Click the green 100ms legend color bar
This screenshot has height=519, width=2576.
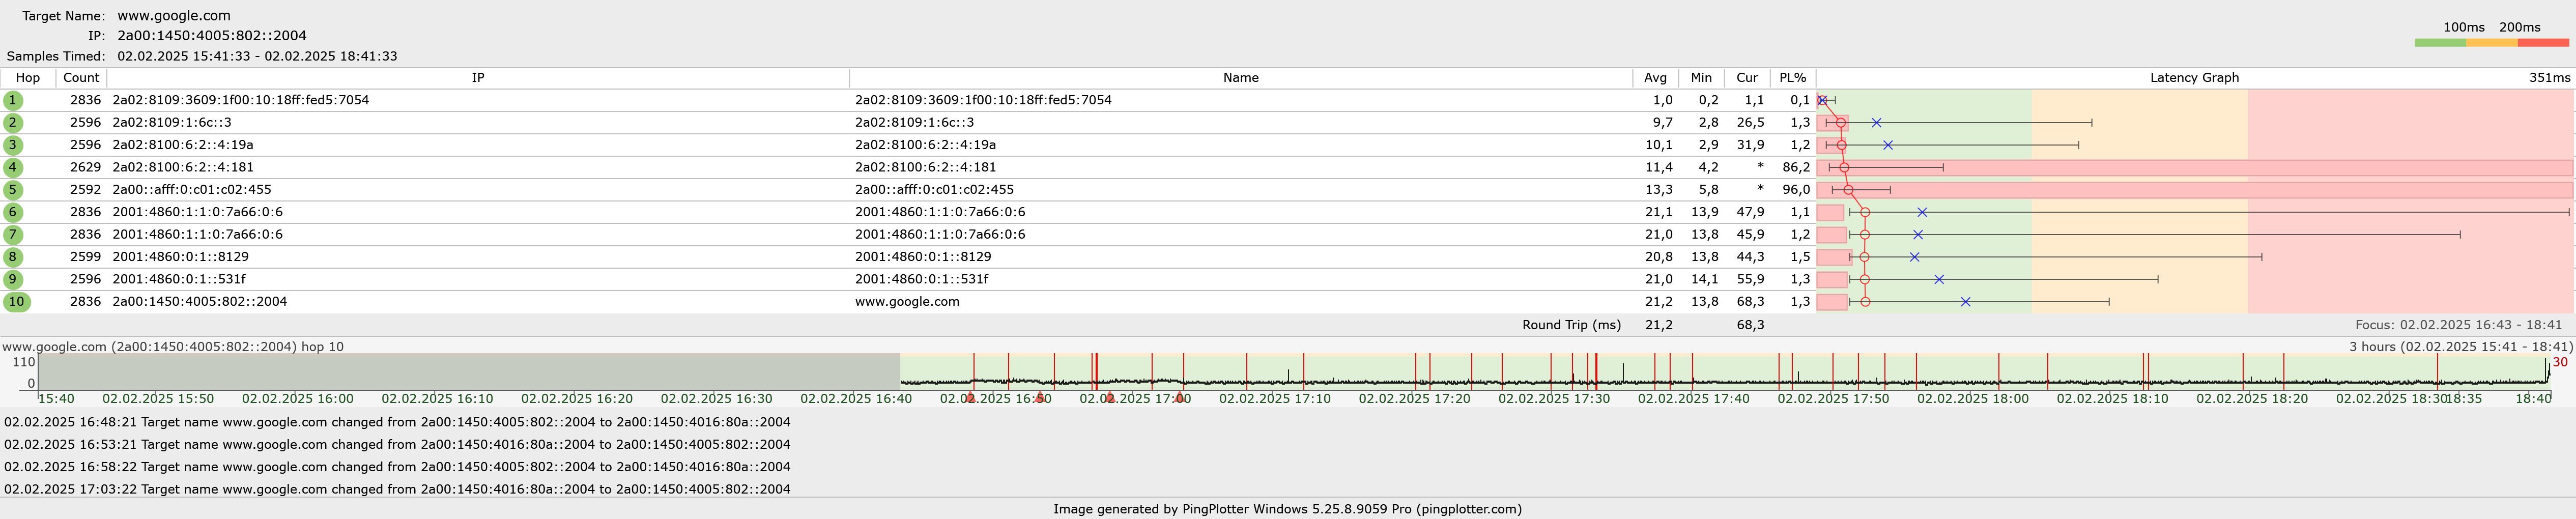2440,43
